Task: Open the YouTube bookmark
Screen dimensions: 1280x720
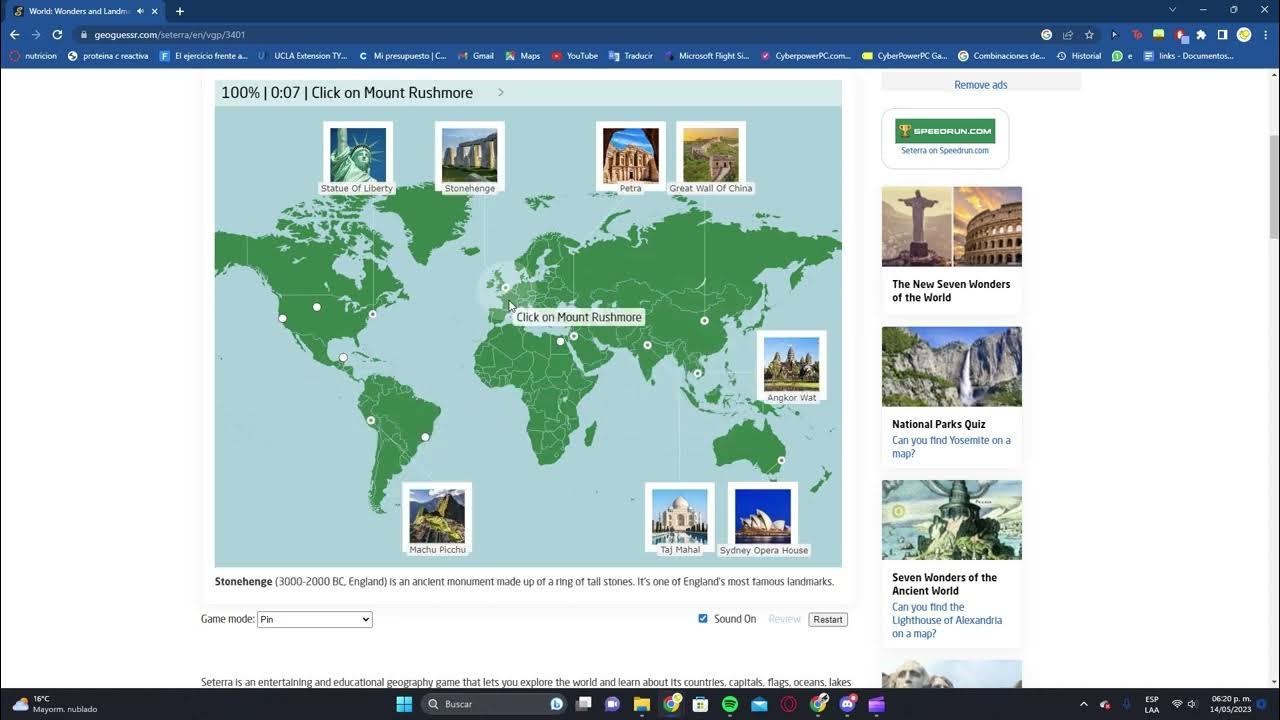Action: click(x=575, y=56)
